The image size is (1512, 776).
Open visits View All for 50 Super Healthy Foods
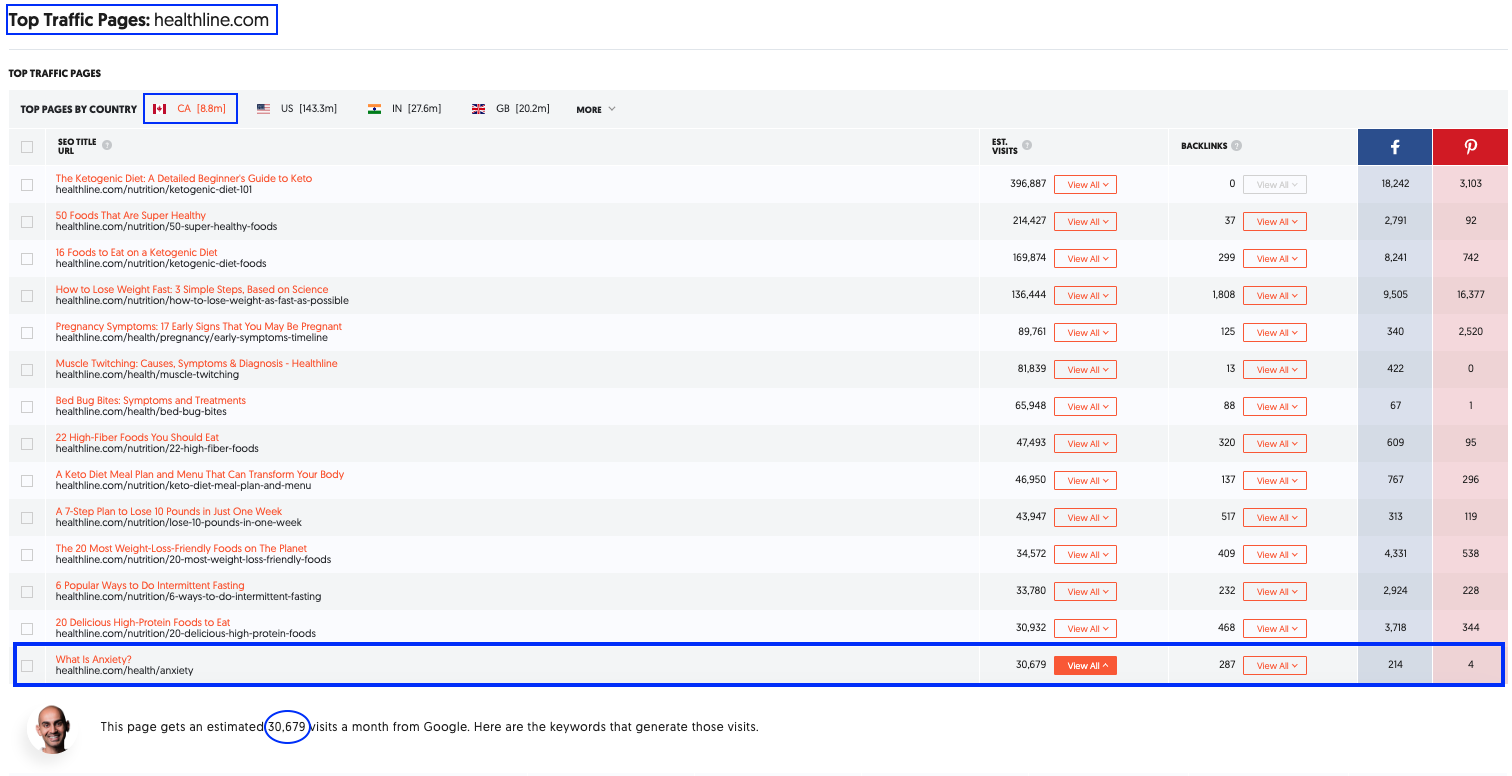tap(1085, 221)
